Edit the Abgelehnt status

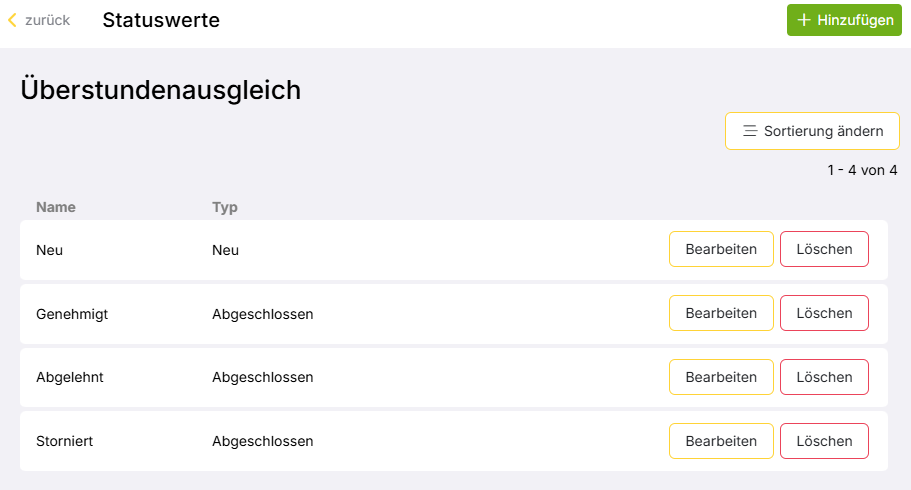pyautogui.click(x=721, y=377)
